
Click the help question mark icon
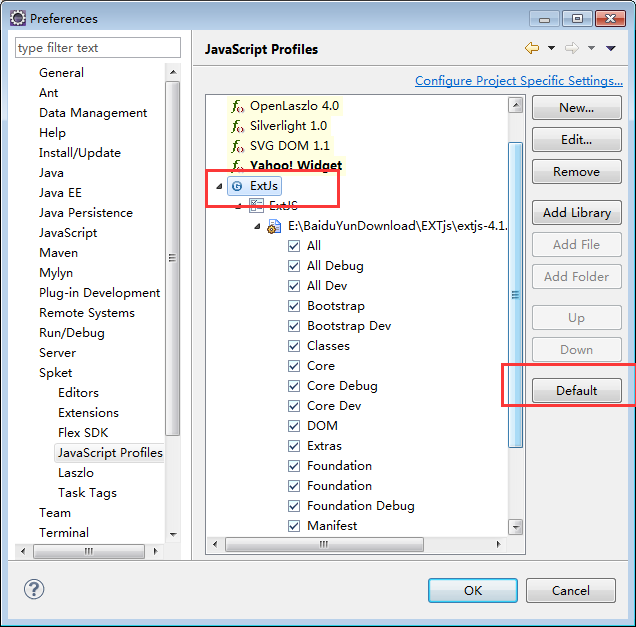click(34, 589)
